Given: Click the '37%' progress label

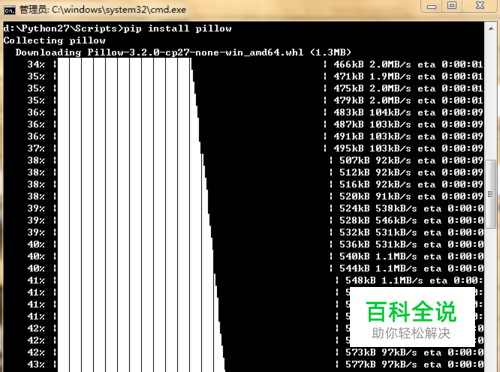Looking at the screenshot, I should coord(36,149).
